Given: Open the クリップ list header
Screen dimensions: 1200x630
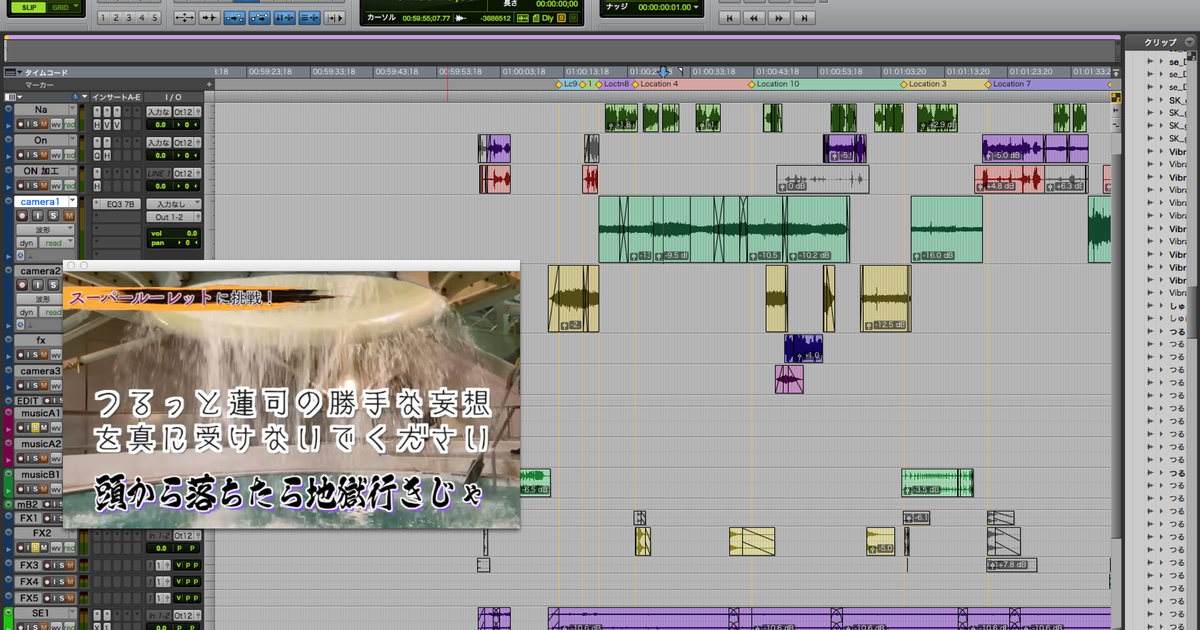Looking at the screenshot, I should tap(1160, 42).
